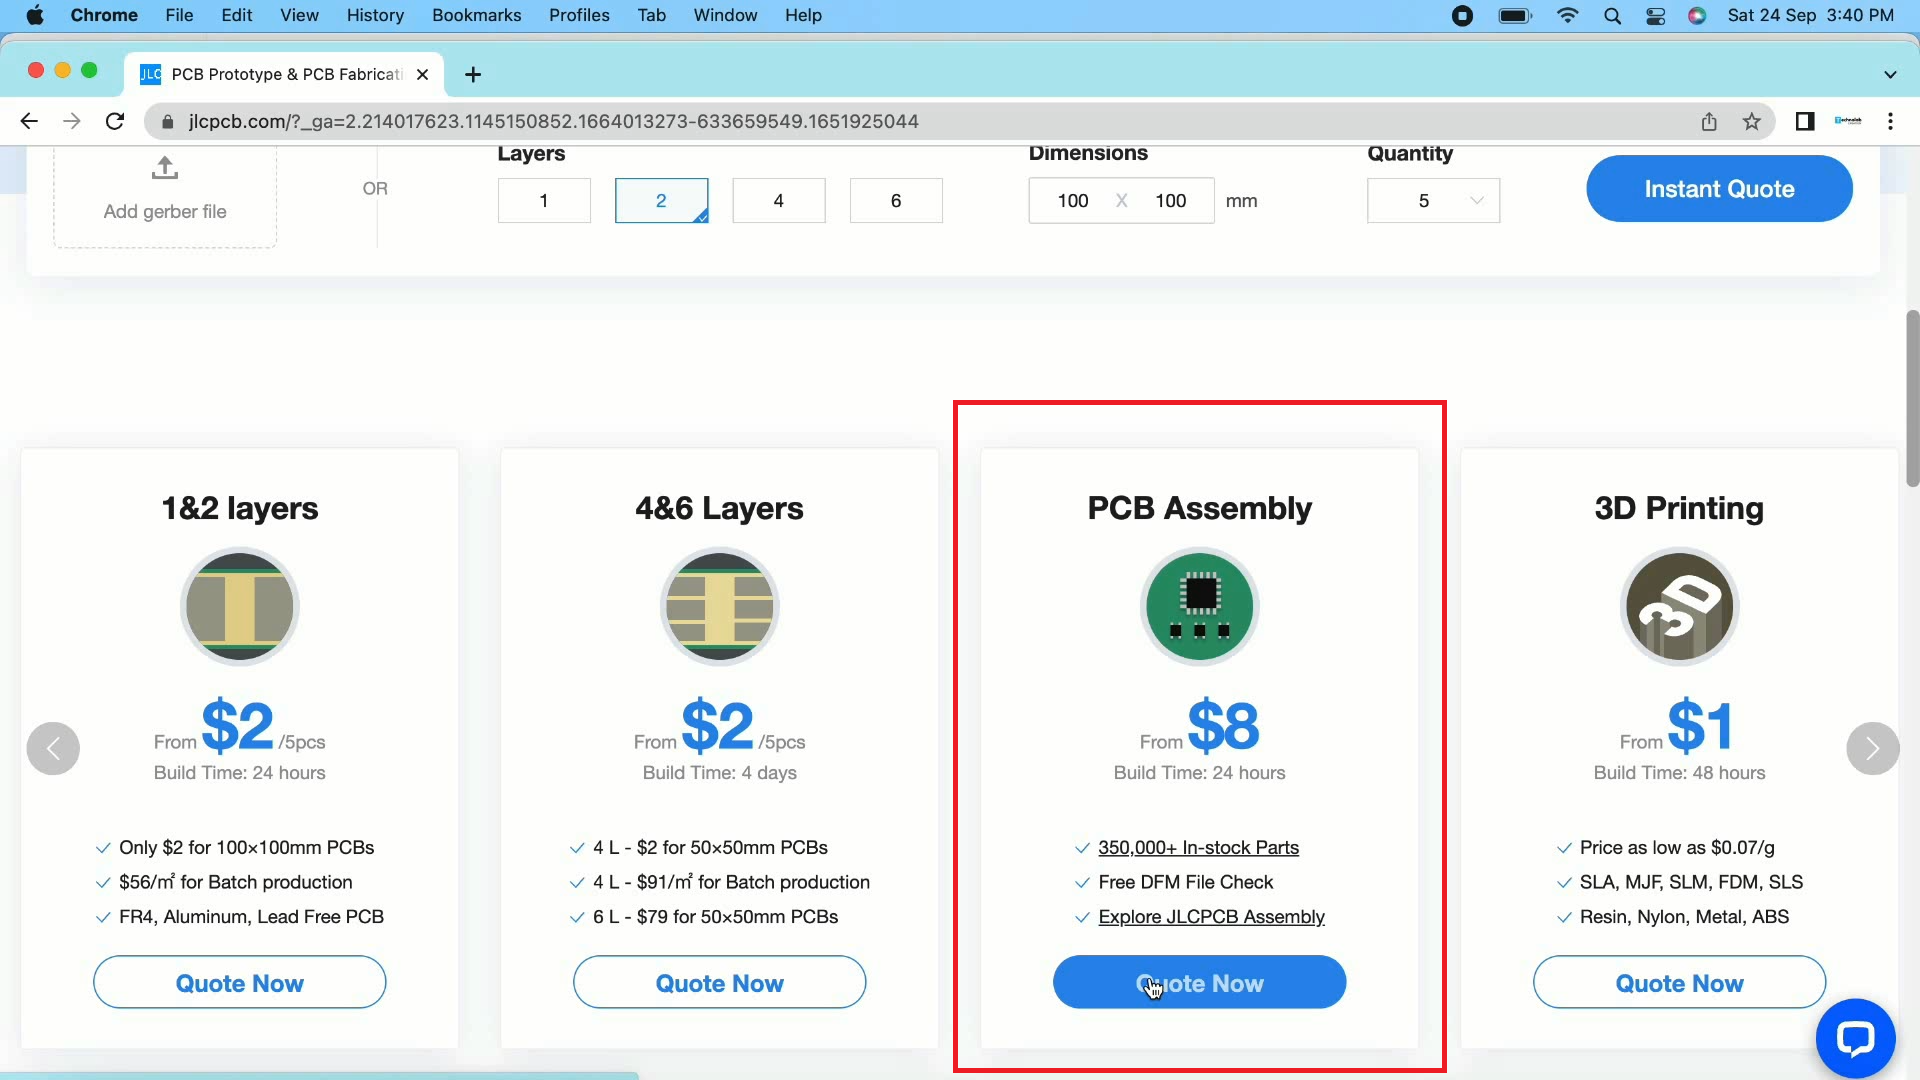Click the Add gerber file upload icon
Image resolution: width=1920 pixels, height=1080 pixels.
pyautogui.click(x=165, y=168)
